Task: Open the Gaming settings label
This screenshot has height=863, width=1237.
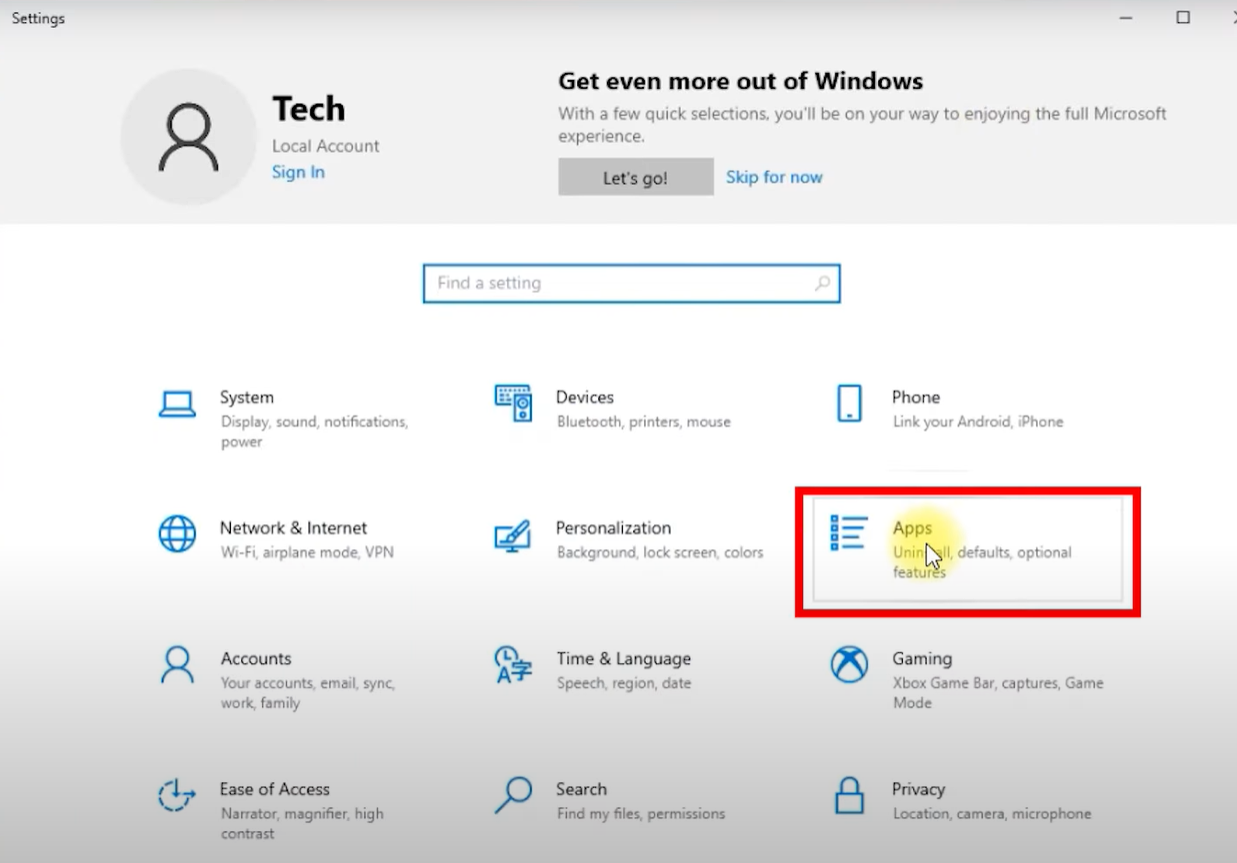Action: point(921,659)
